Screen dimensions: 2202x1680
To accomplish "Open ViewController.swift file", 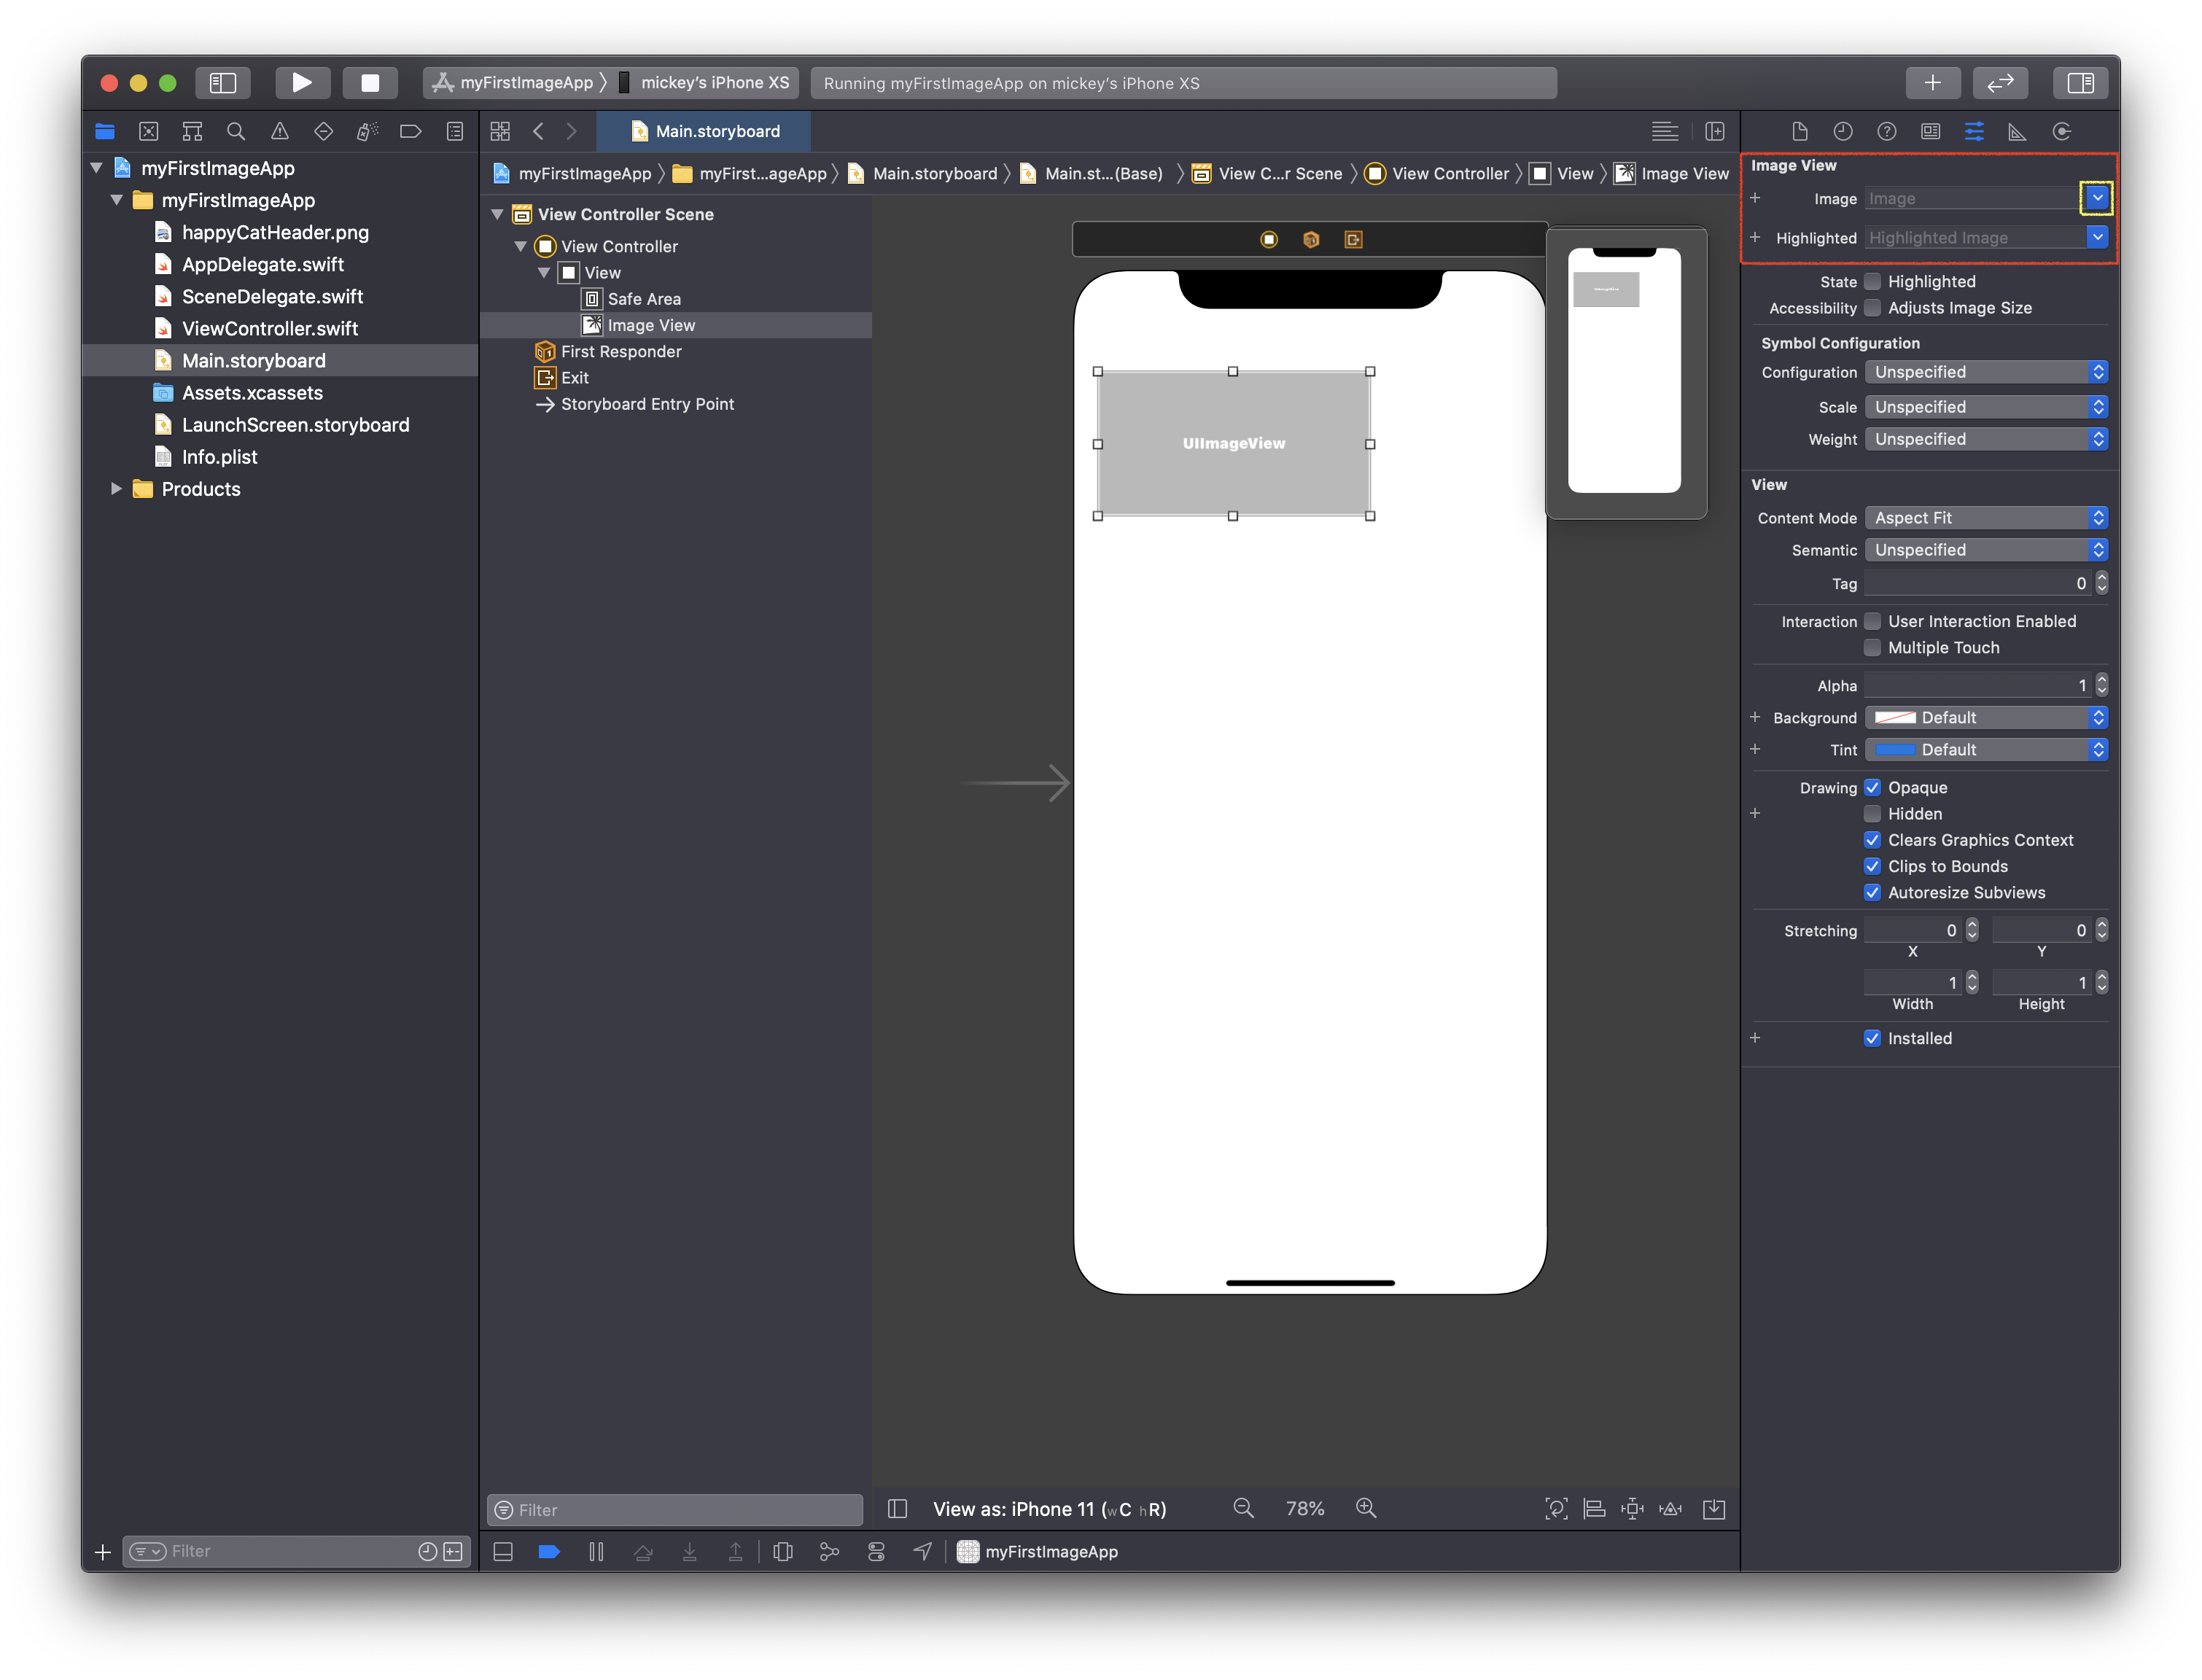I will pos(270,328).
